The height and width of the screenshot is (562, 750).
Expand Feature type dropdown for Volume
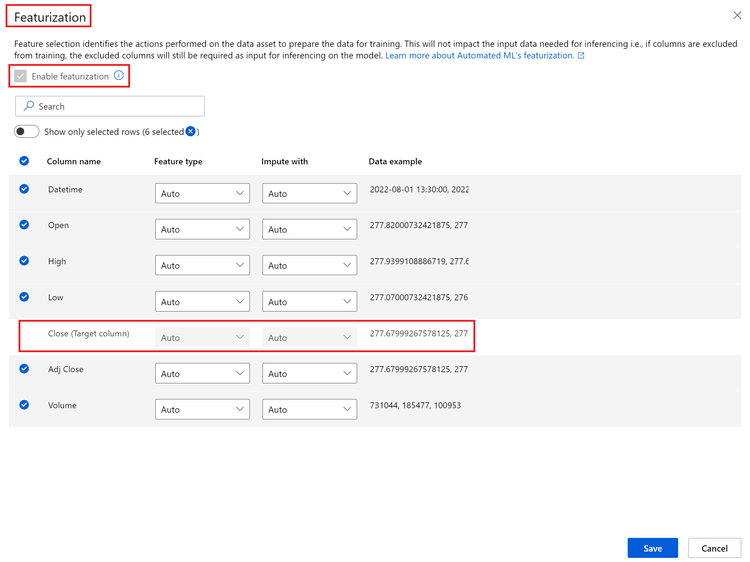(202, 410)
